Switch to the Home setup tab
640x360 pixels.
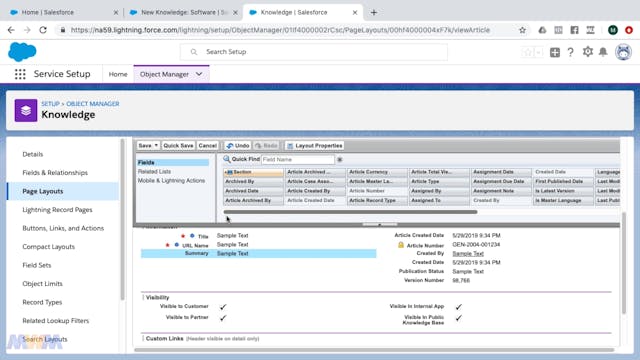118,74
